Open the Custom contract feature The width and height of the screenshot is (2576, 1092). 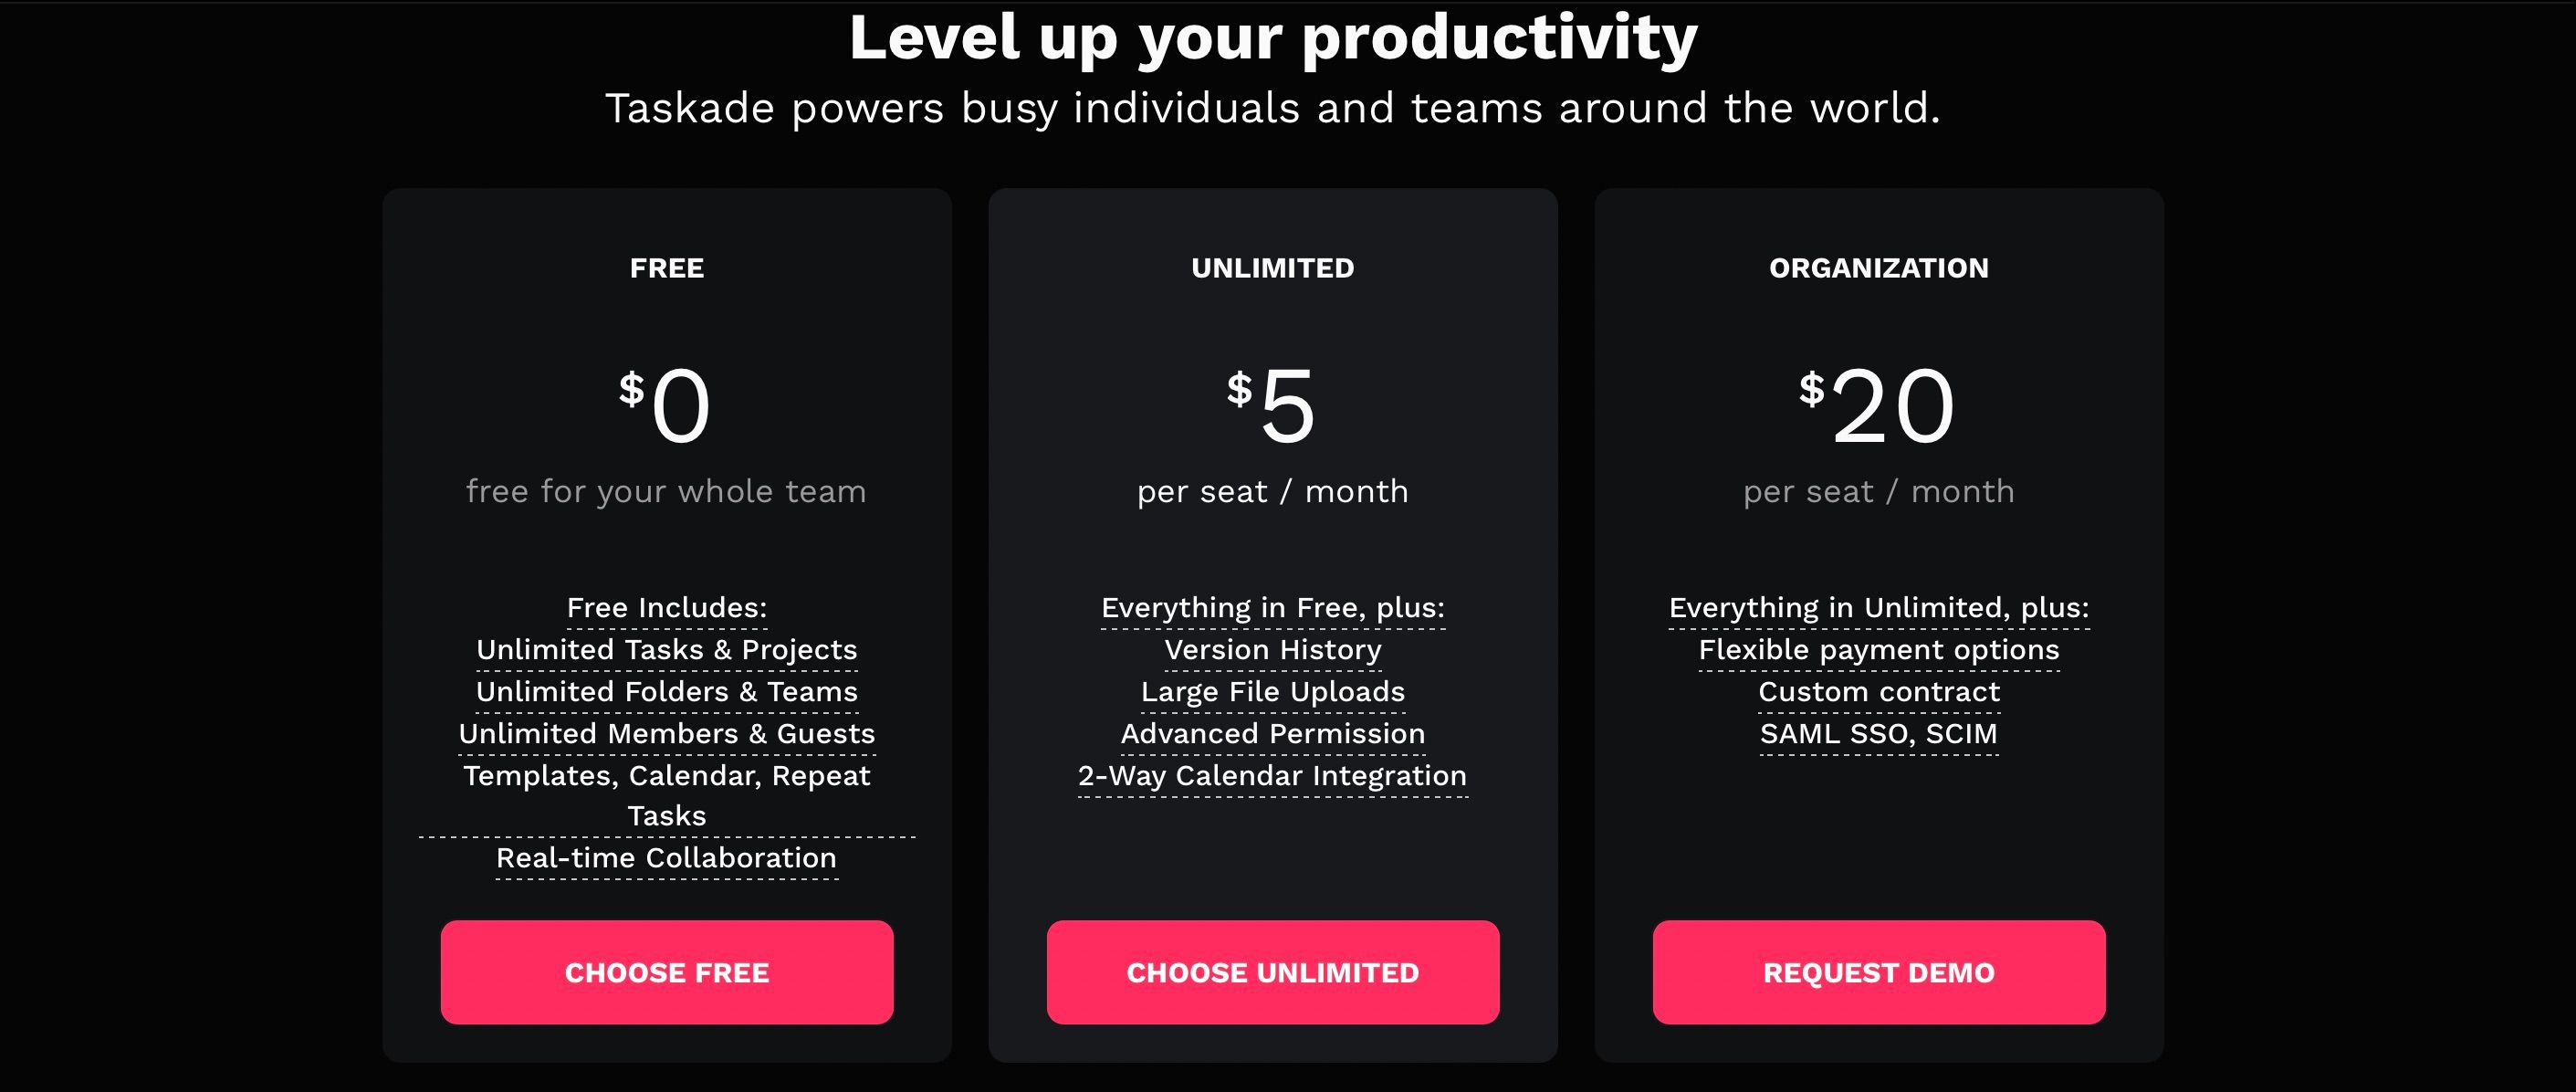(x=1879, y=692)
